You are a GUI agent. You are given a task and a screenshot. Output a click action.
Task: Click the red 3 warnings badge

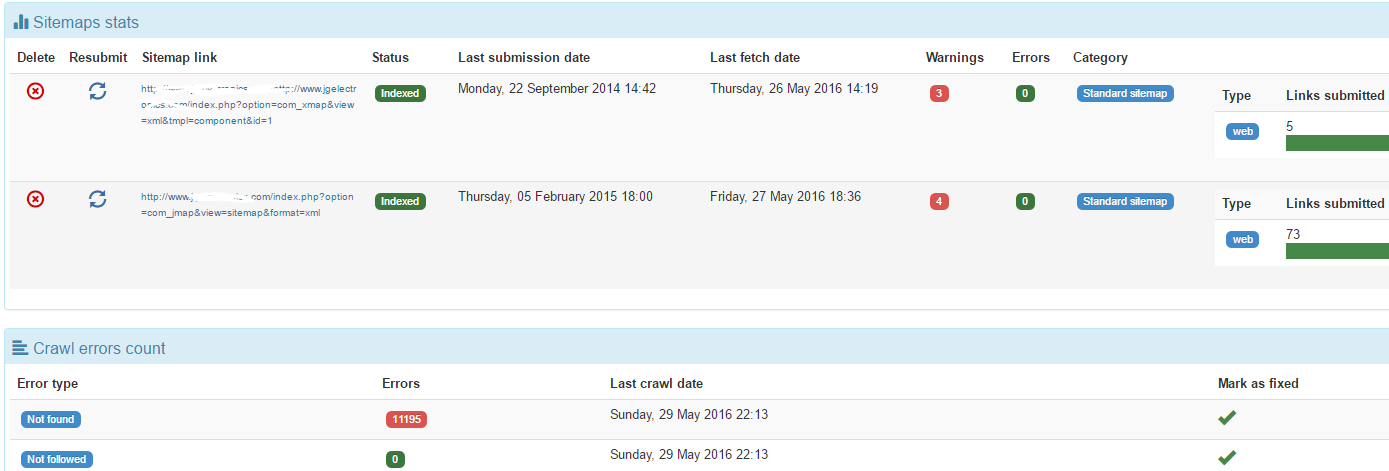click(939, 94)
